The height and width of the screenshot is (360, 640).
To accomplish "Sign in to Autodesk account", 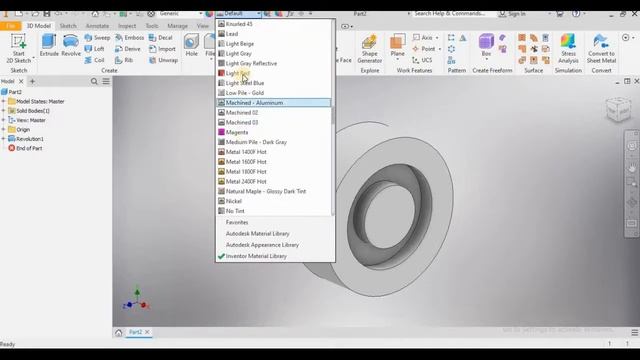I will (513, 14).
